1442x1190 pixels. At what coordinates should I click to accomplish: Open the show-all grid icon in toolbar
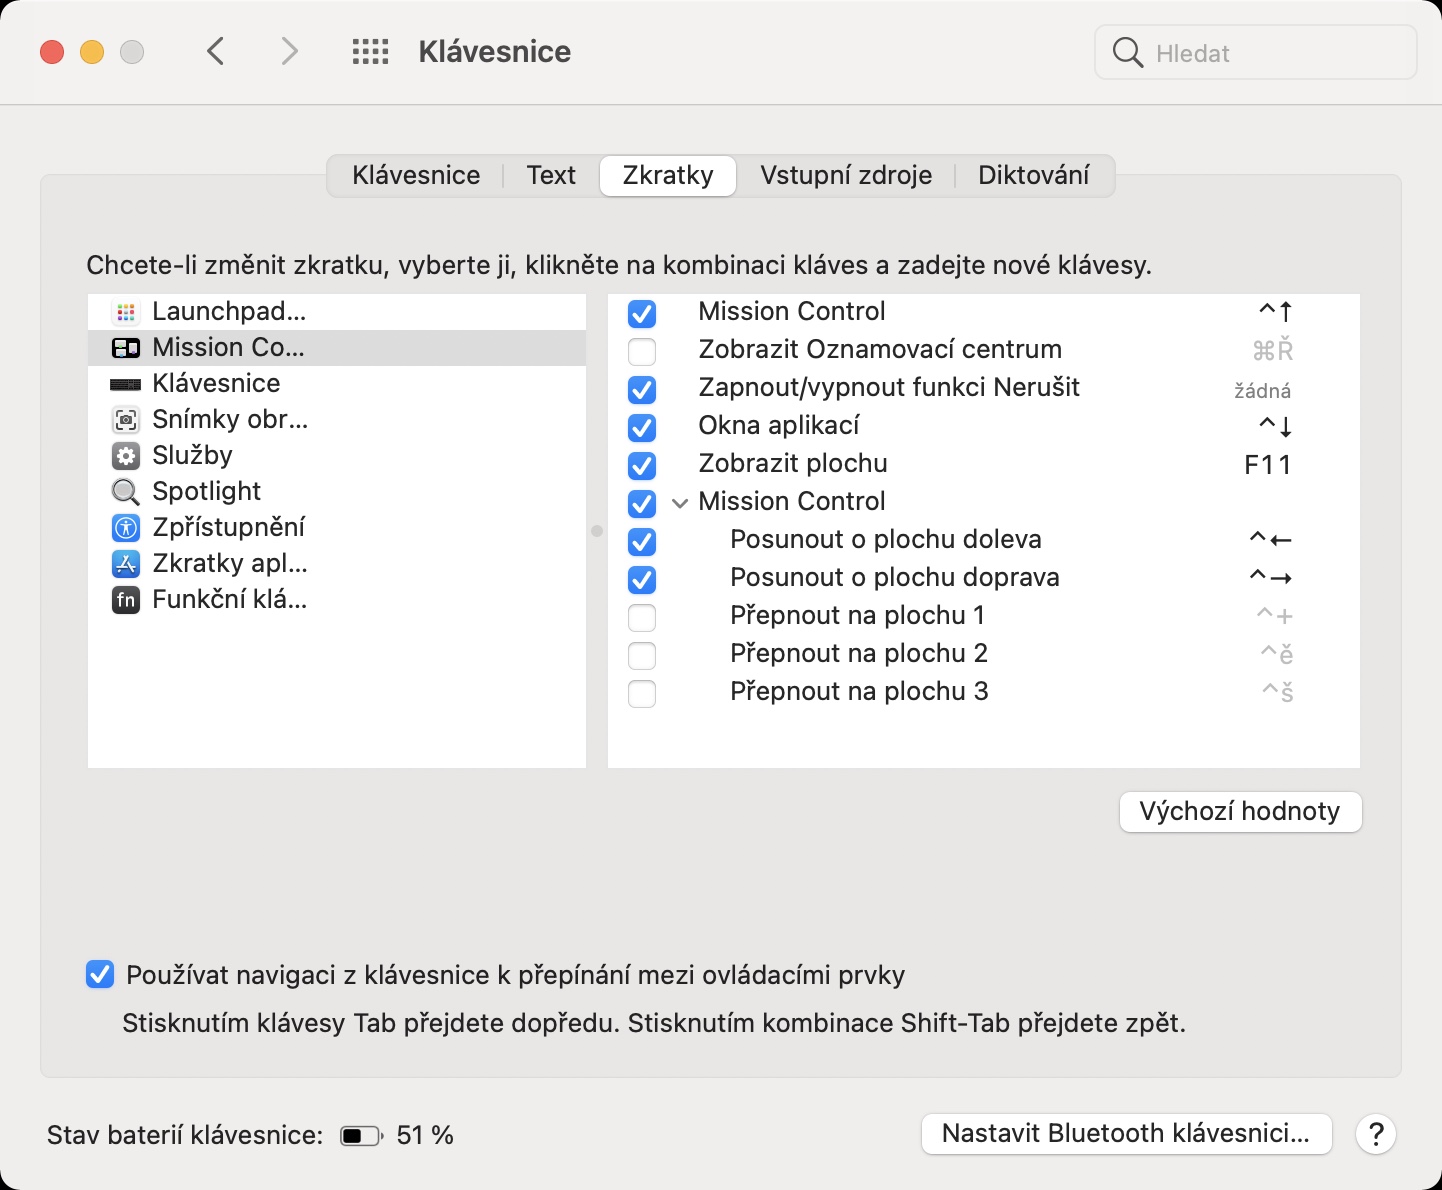(x=370, y=52)
